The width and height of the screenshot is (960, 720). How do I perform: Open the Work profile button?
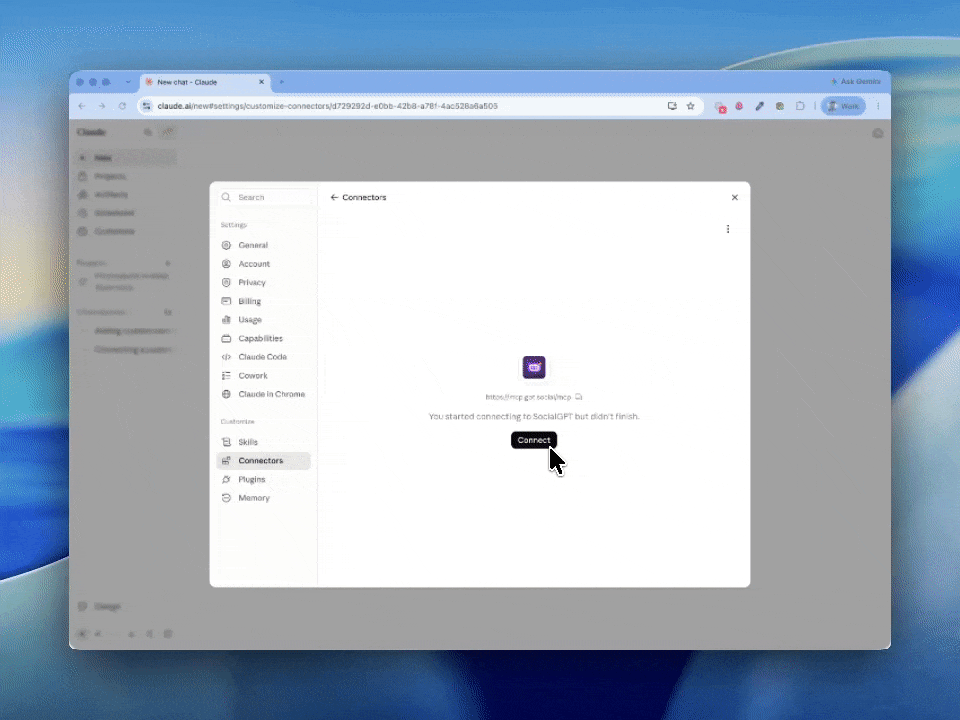point(843,106)
